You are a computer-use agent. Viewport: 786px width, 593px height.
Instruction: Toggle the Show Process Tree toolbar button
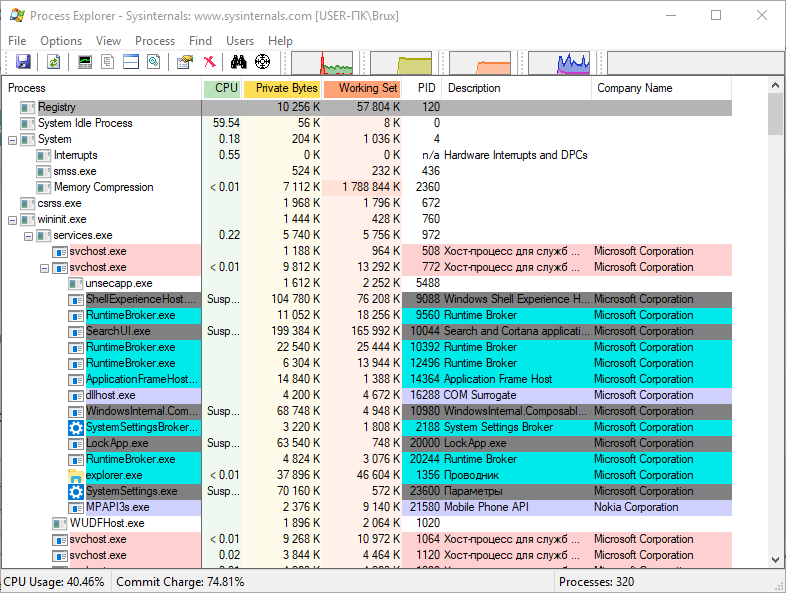108,62
